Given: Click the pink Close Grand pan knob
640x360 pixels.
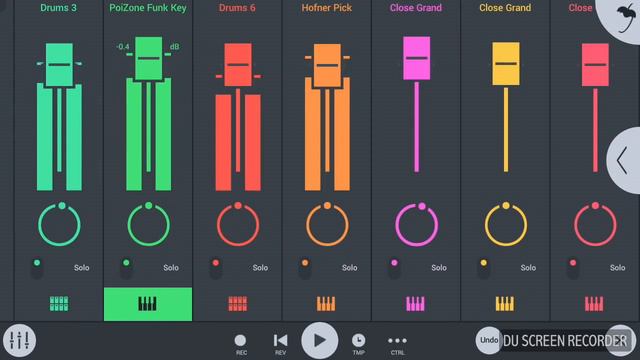Looking at the screenshot, I should pos(416,224).
